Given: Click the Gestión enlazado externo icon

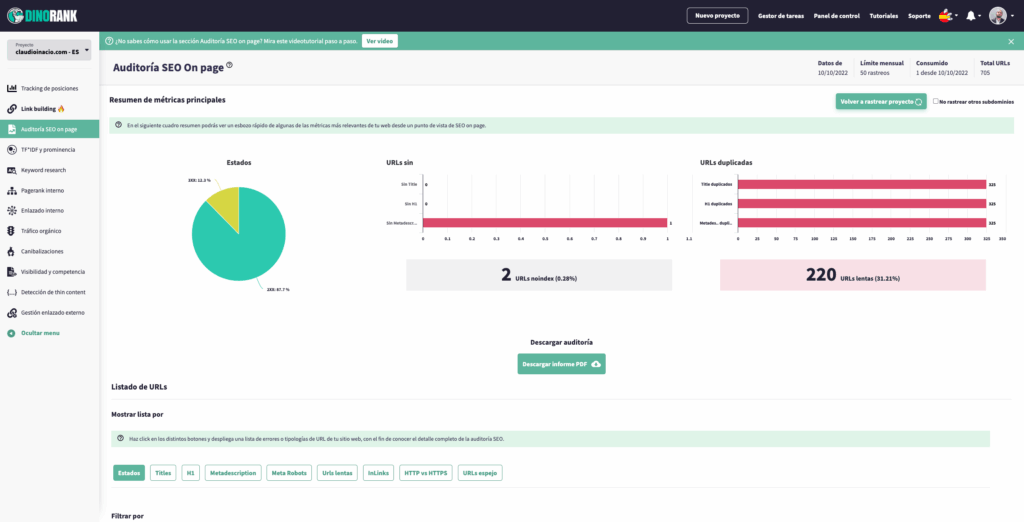Looking at the screenshot, I should pyautogui.click(x=12, y=312).
